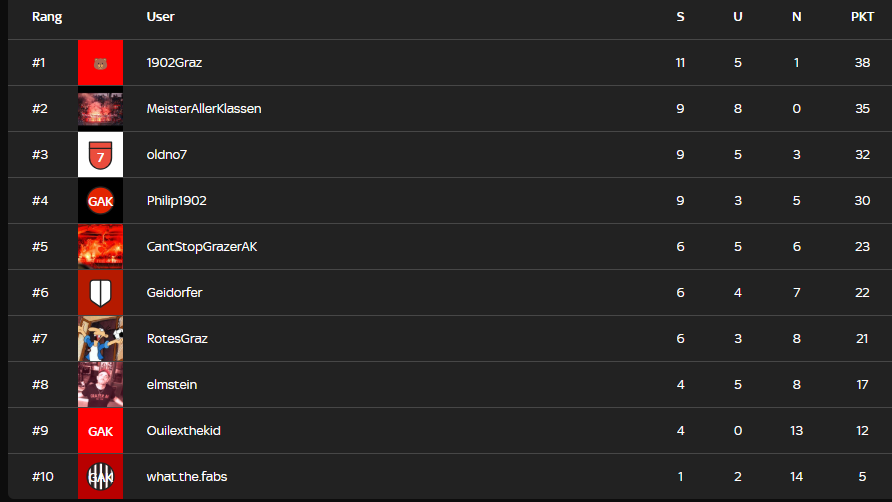Image resolution: width=892 pixels, height=502 pixels.
Task: Click the bear avatar of 1902Graz
Action: click(x=100, y=63)
